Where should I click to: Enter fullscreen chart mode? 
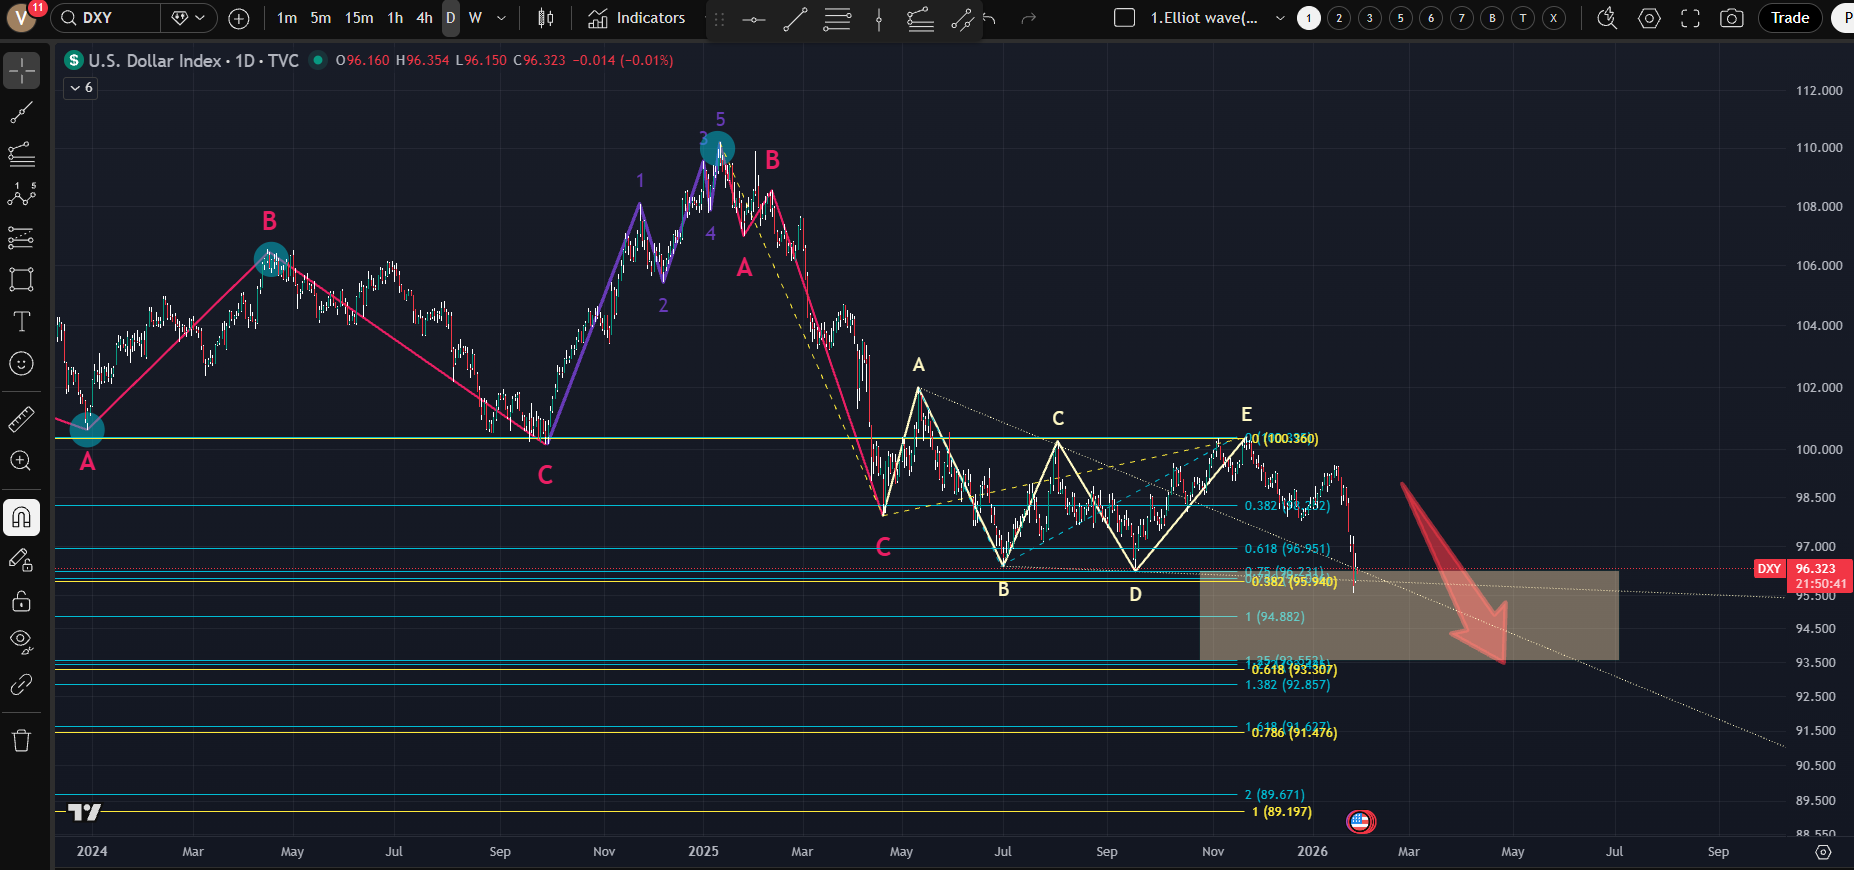[1690, 18]
